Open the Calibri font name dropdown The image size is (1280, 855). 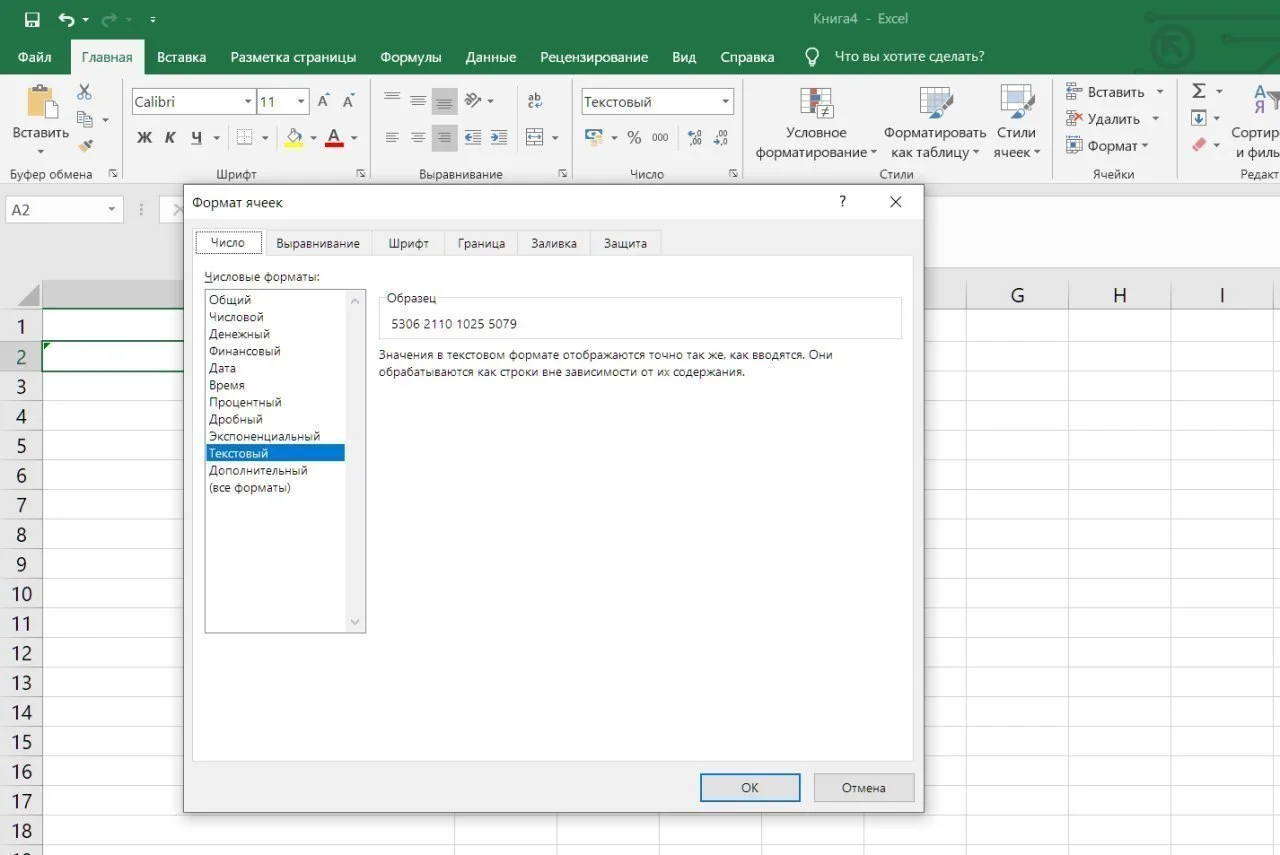[x=248, y=102]
